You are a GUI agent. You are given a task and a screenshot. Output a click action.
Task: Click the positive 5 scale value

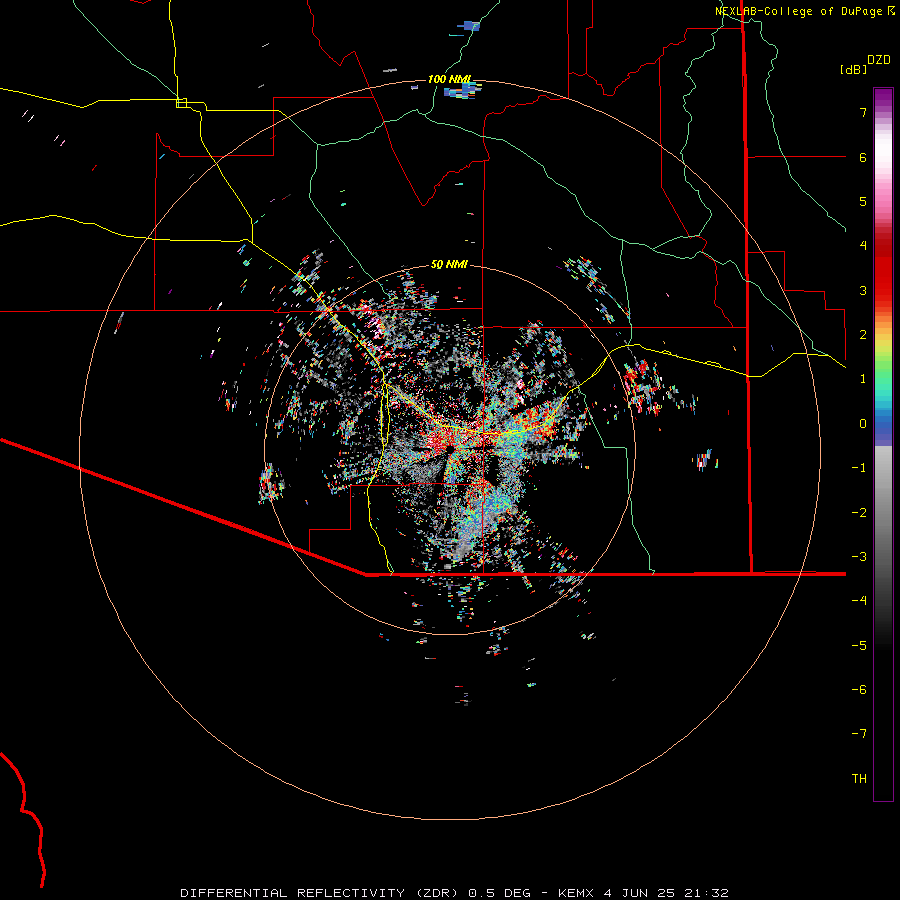(x=863, y=201)
